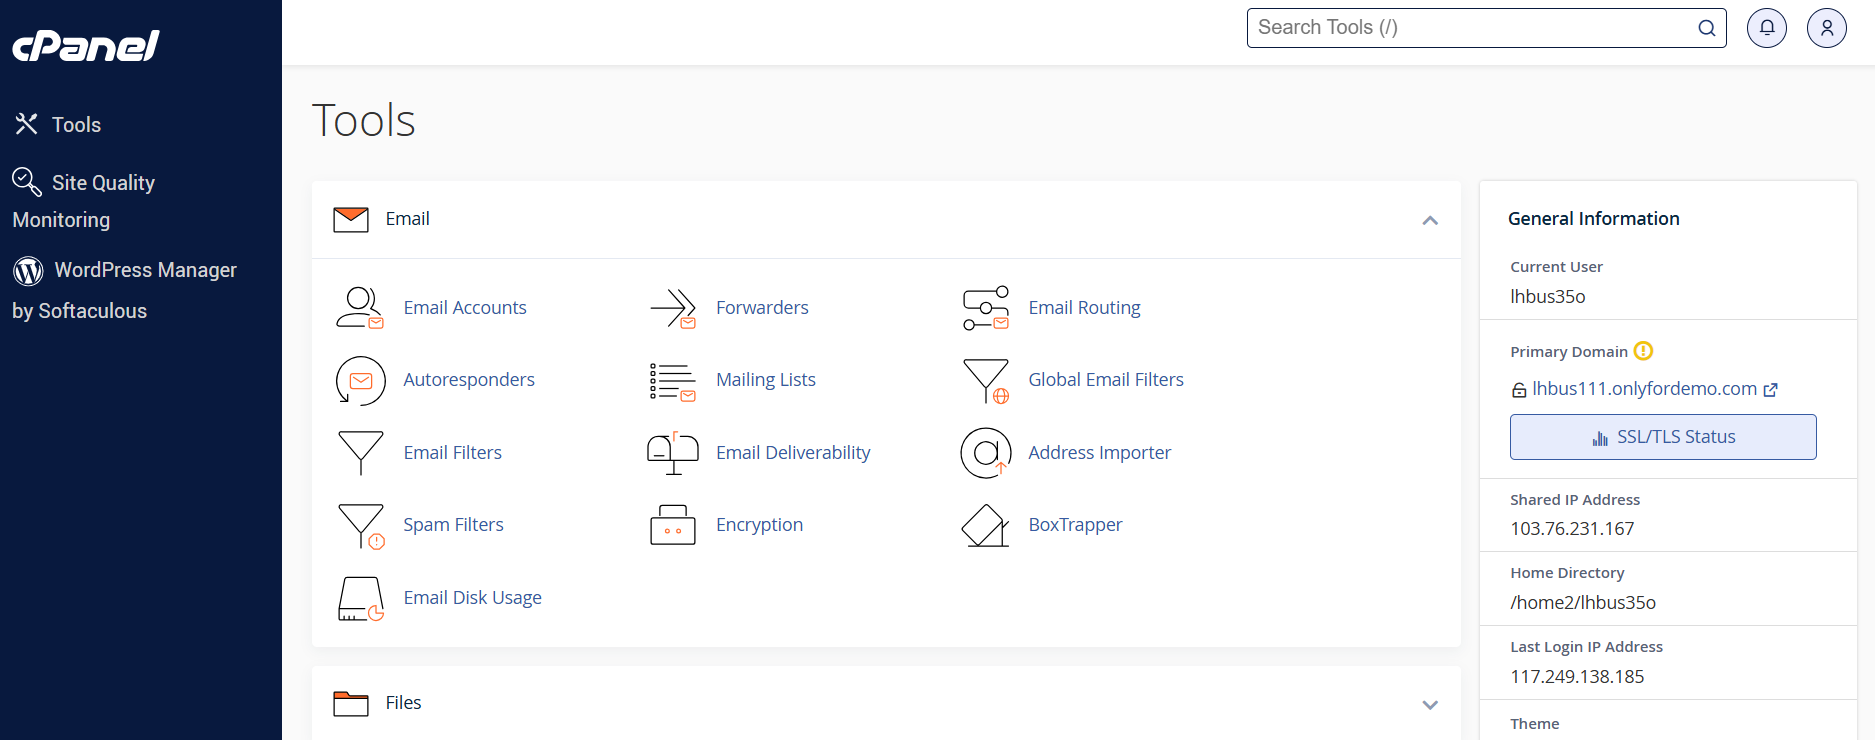Select the home directory /home2/lhbus35o text
This screenshot has height=740, width=1875.
click(x=1583, y=603)
